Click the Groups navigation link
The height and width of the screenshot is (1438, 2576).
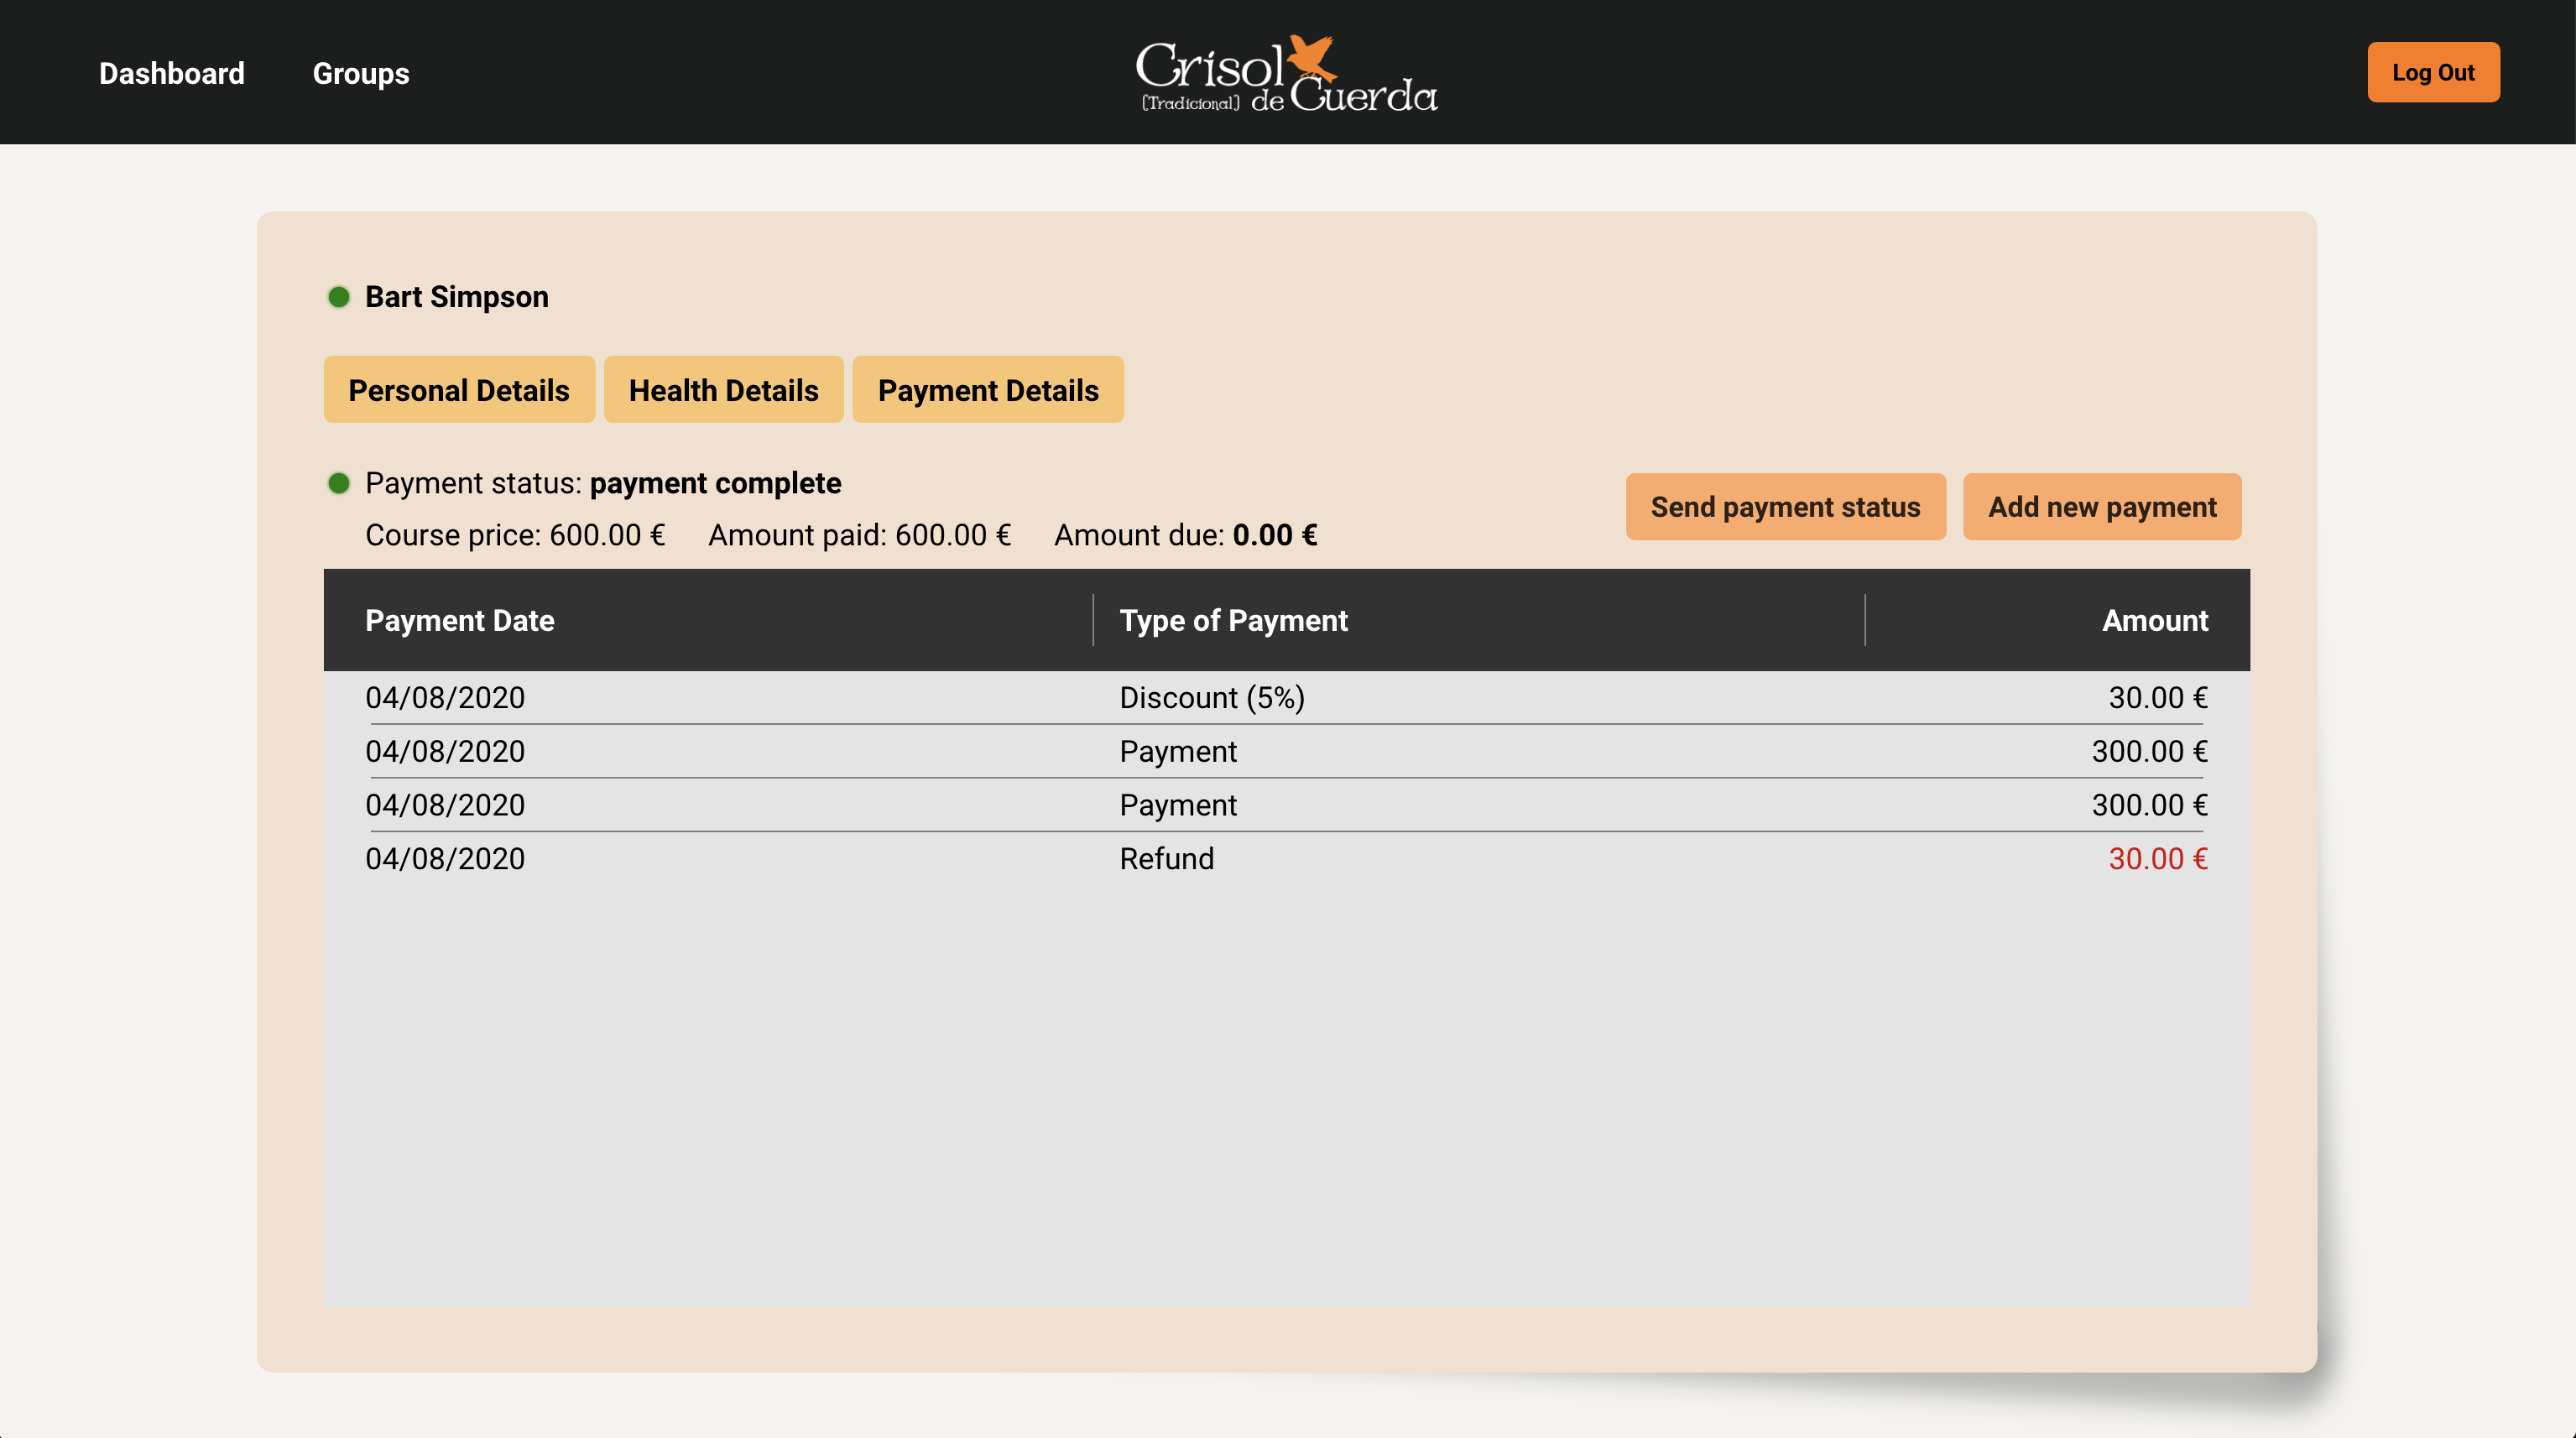(x=361, y=72)
